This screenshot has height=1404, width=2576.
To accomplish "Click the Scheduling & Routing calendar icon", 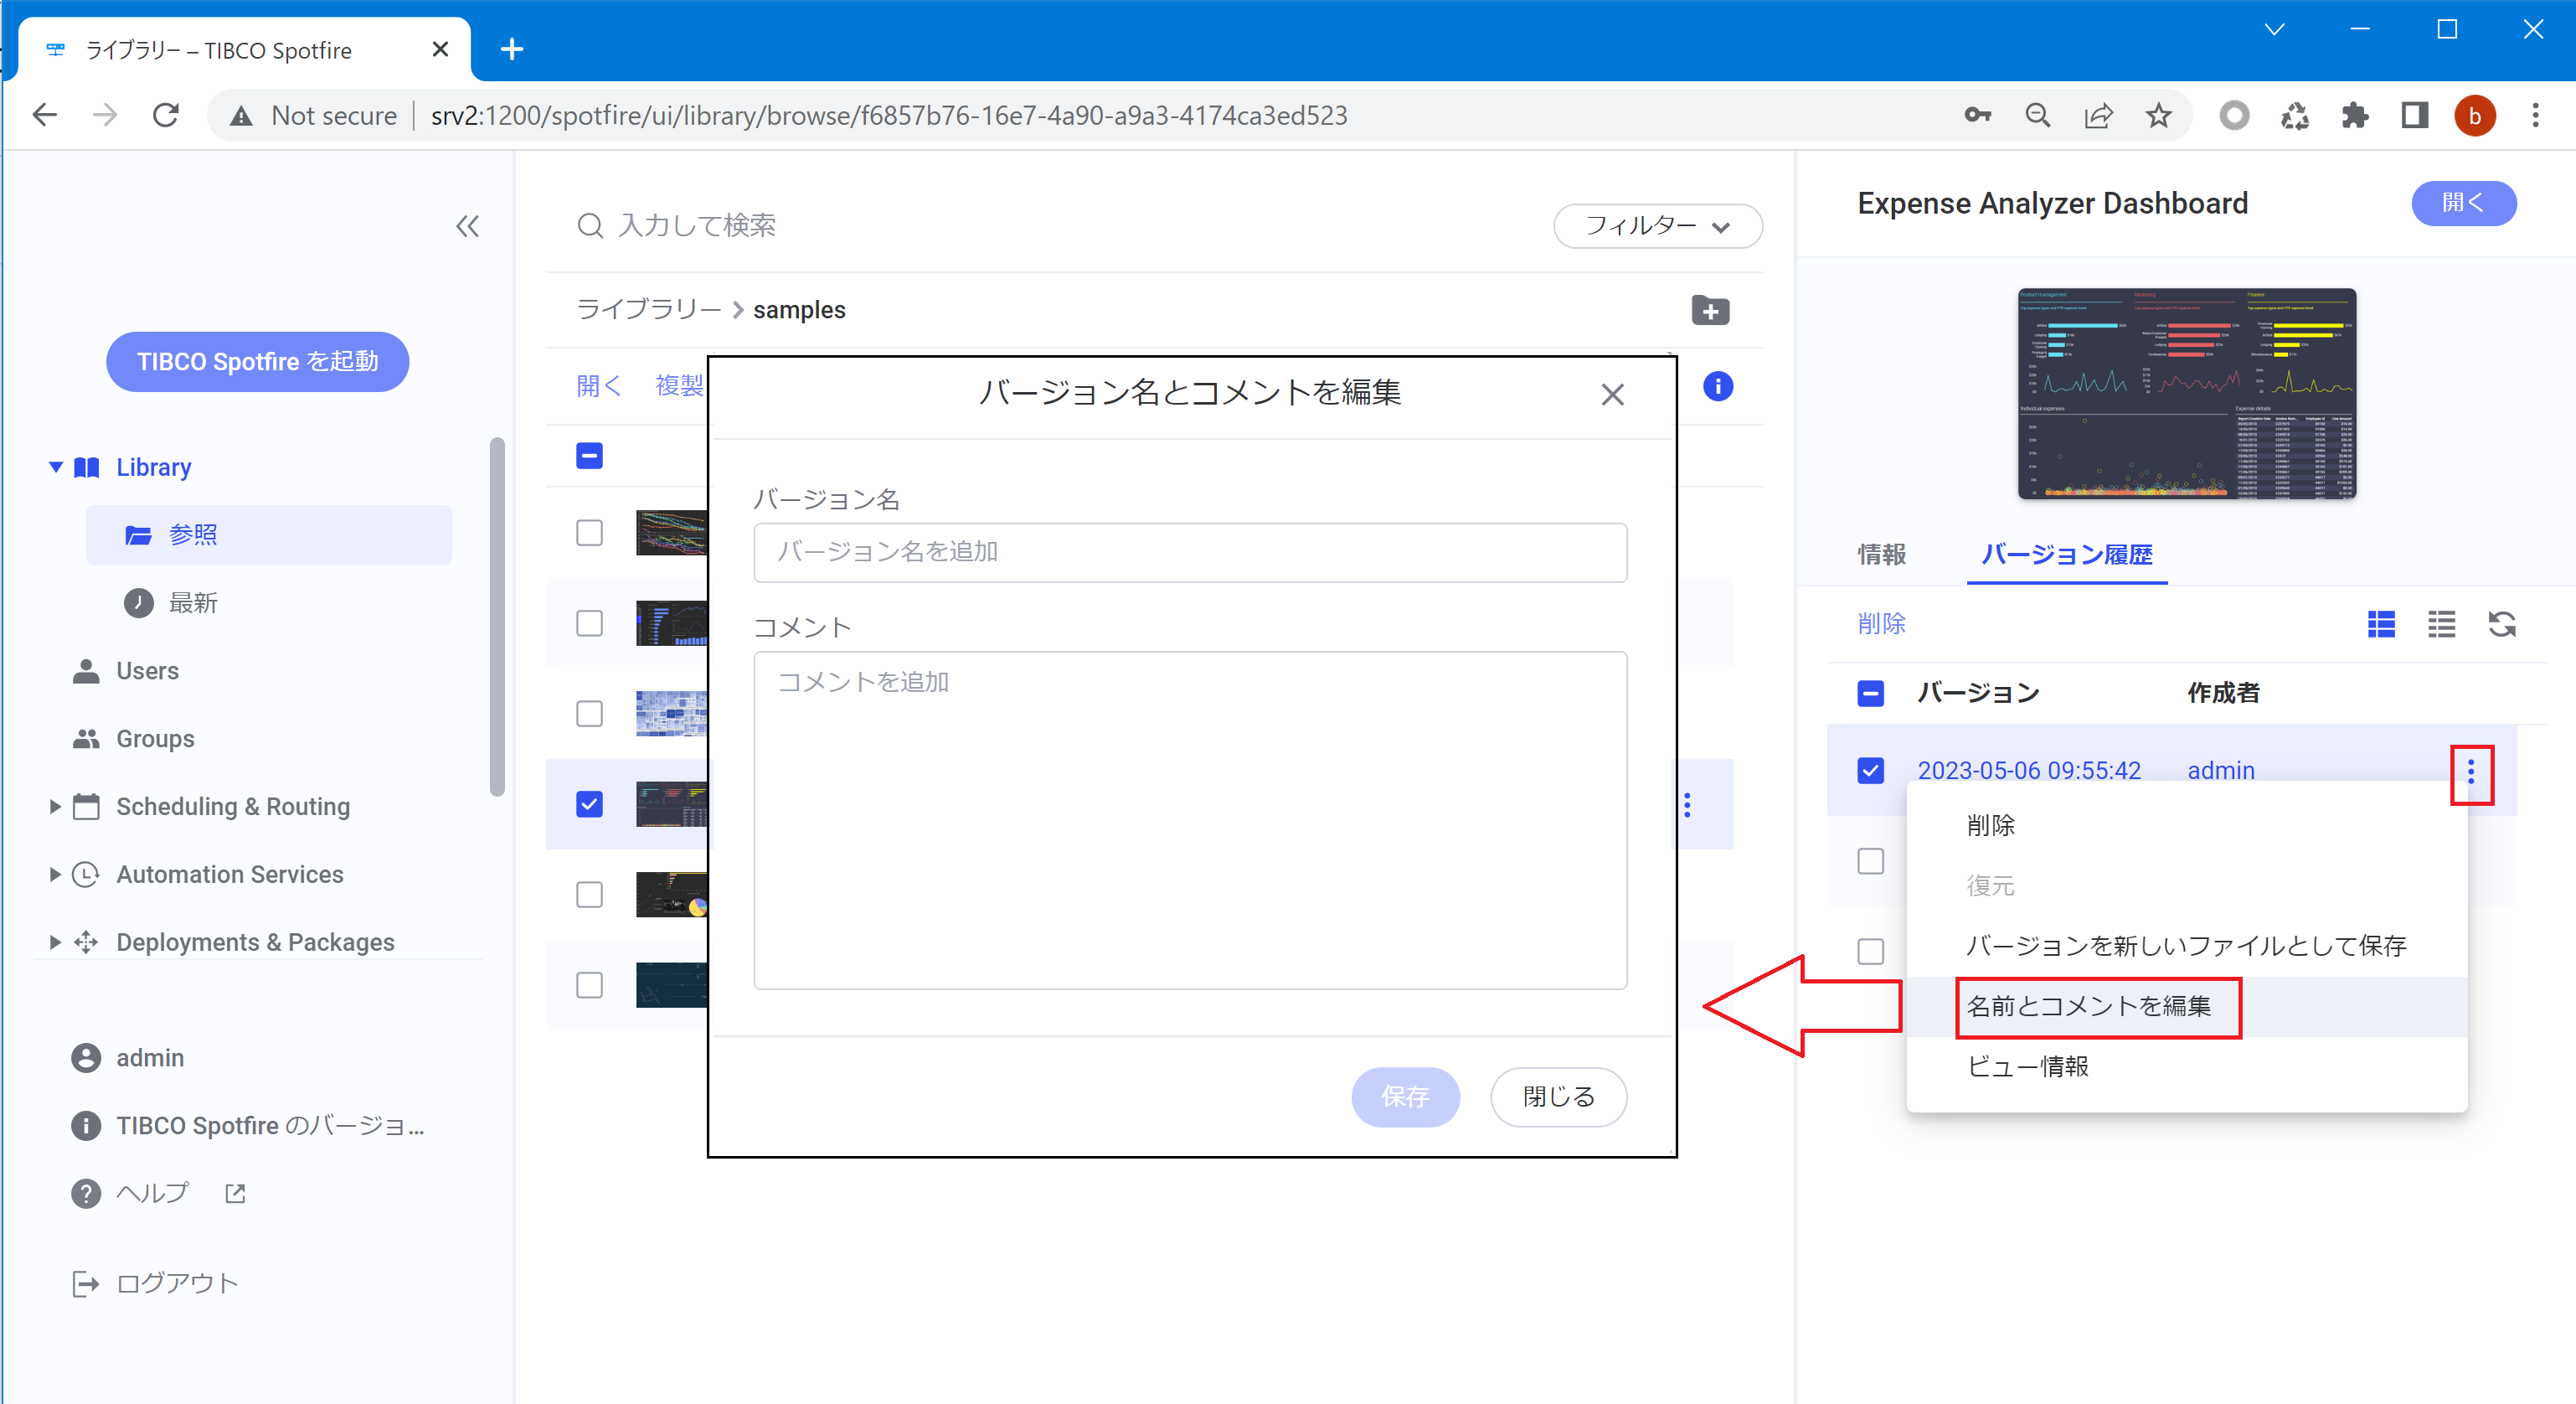I will click(x=86, y=806).
